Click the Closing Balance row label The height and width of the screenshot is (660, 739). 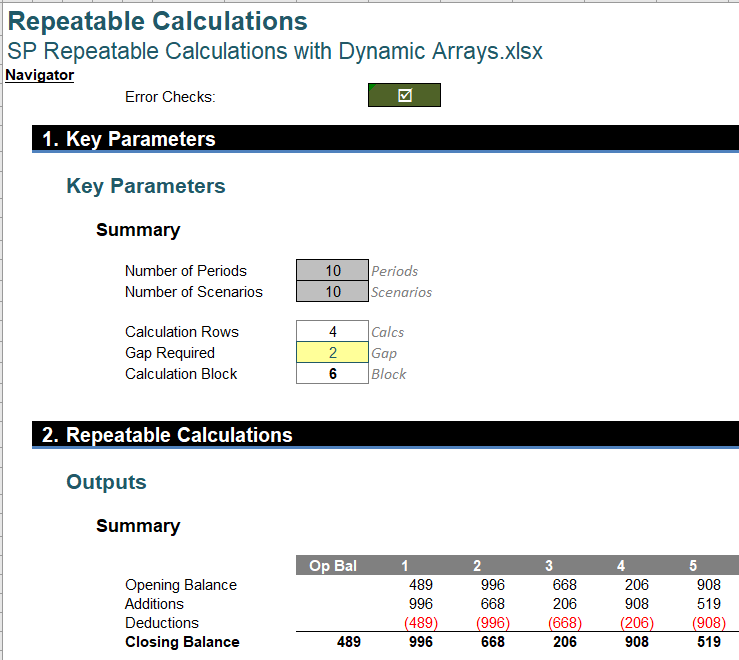tap(182, 642)
